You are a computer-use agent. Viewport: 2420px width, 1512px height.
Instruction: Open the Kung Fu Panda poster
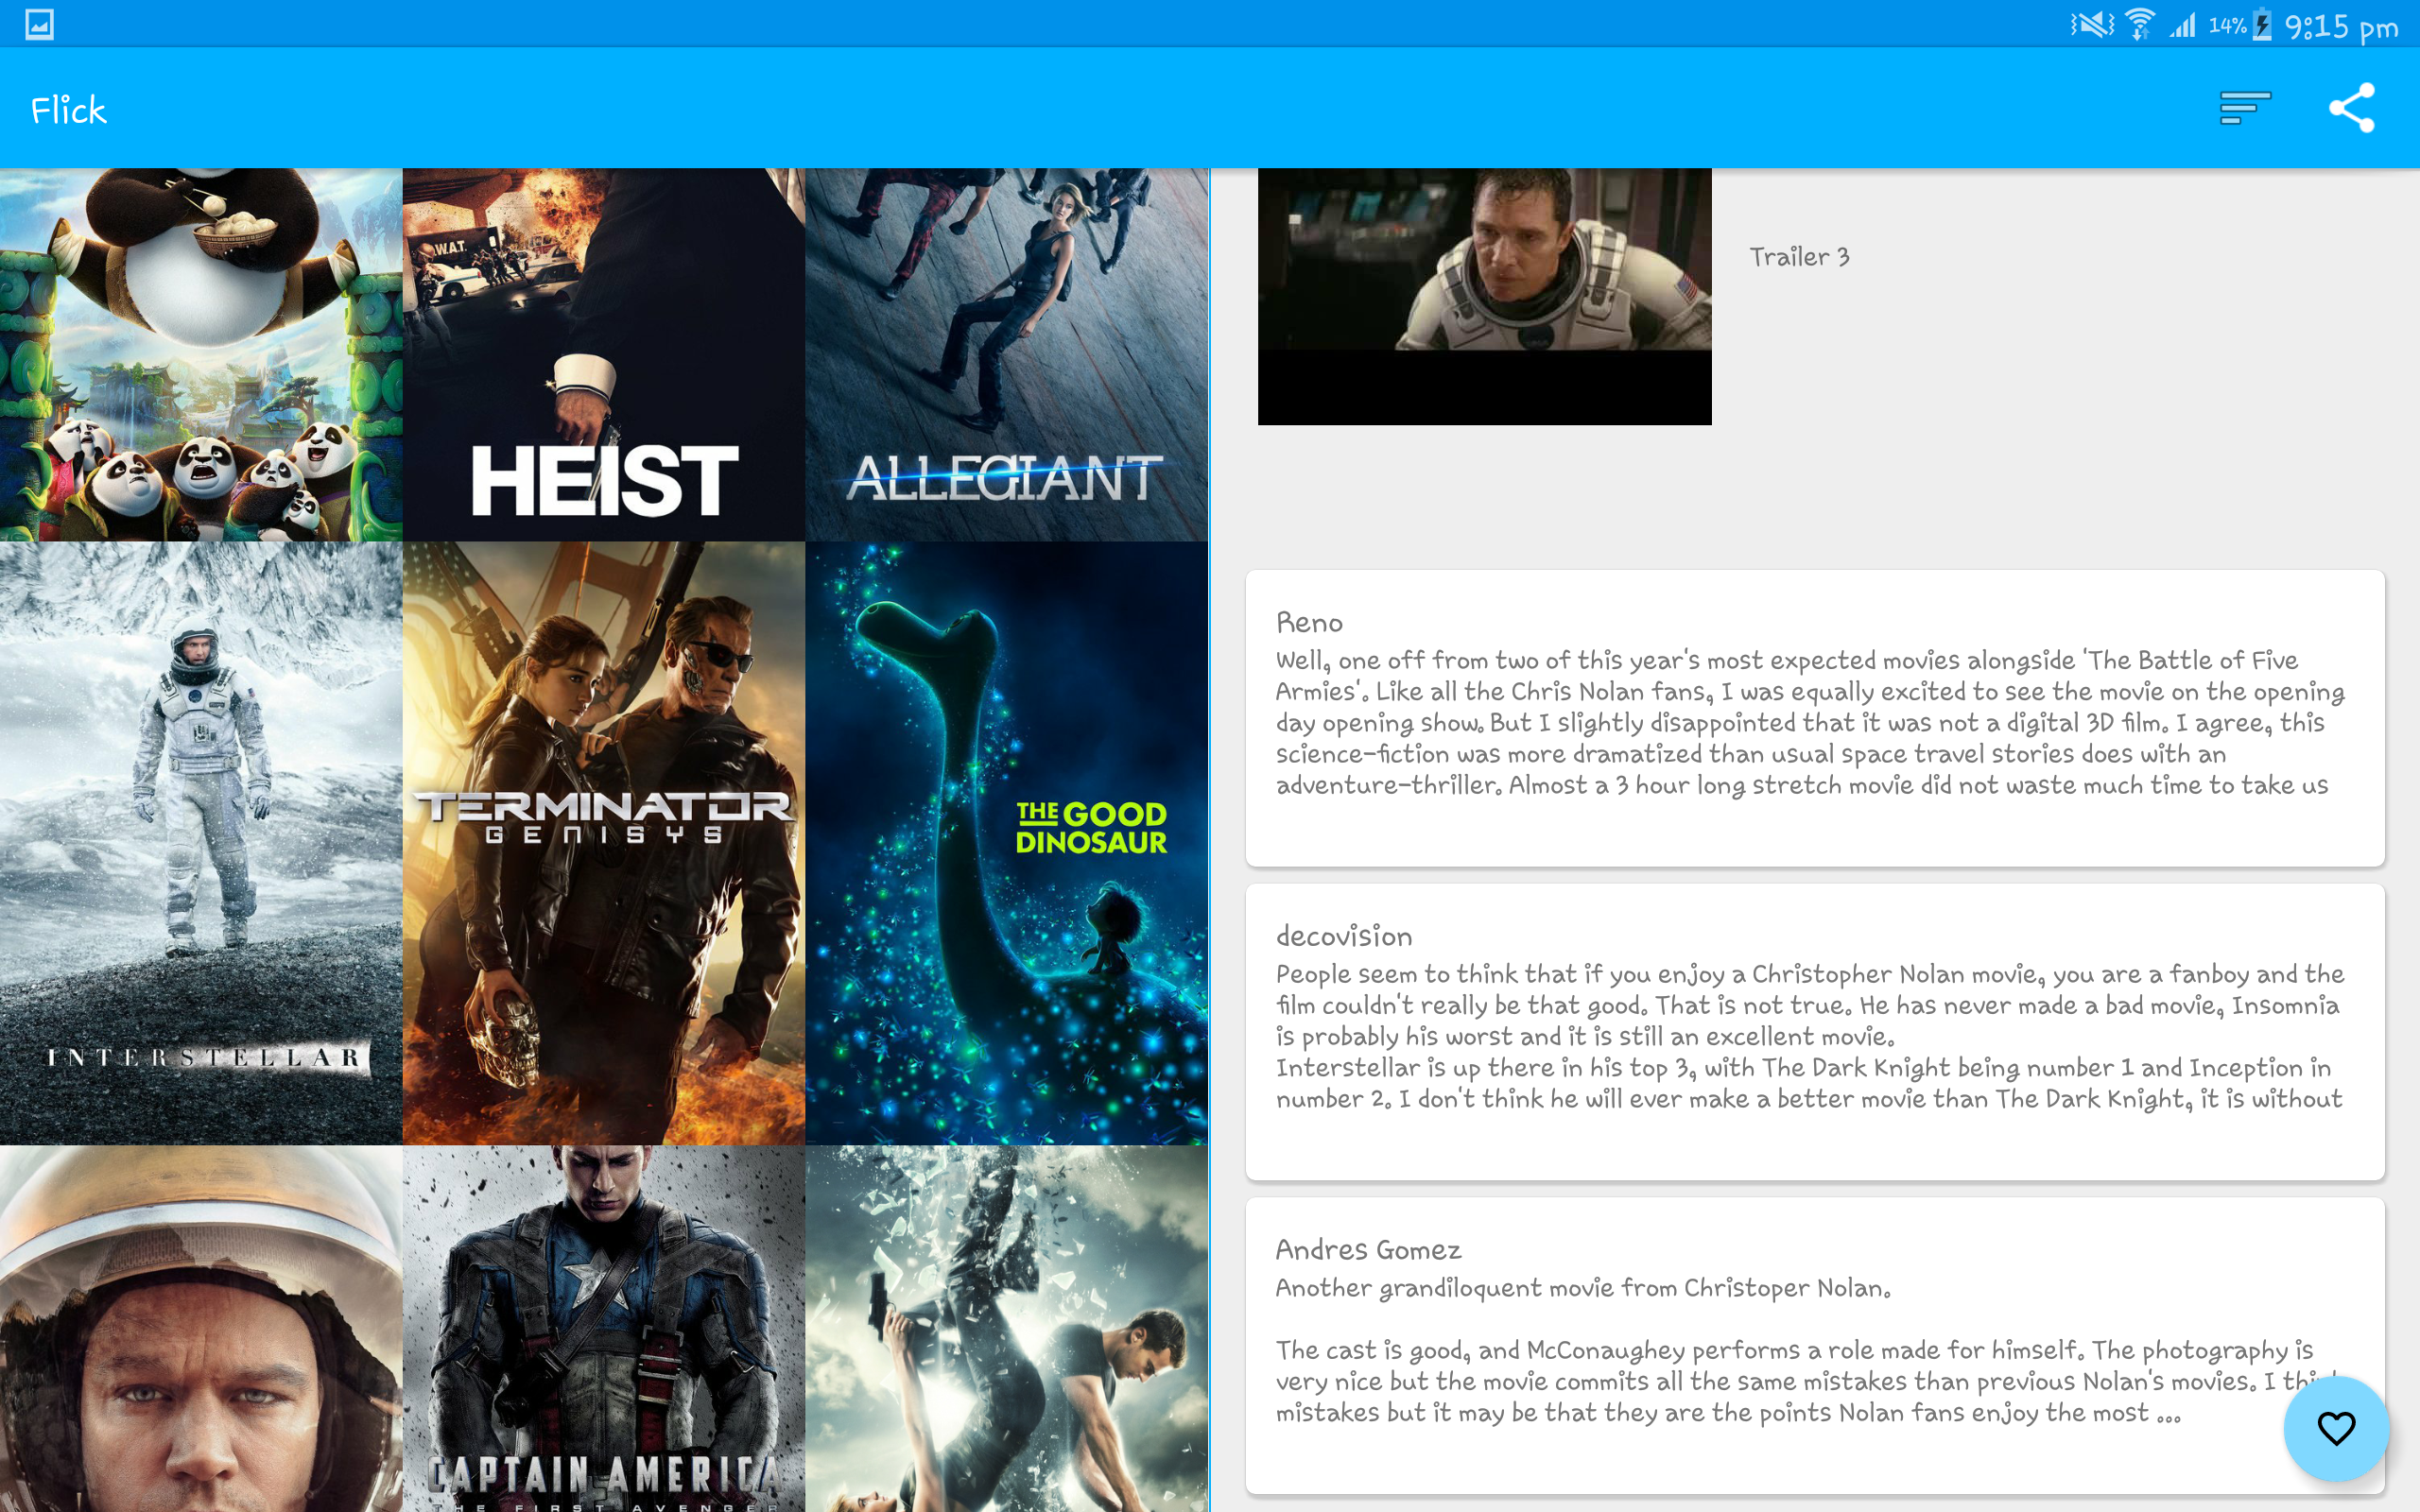coord(200,354)
